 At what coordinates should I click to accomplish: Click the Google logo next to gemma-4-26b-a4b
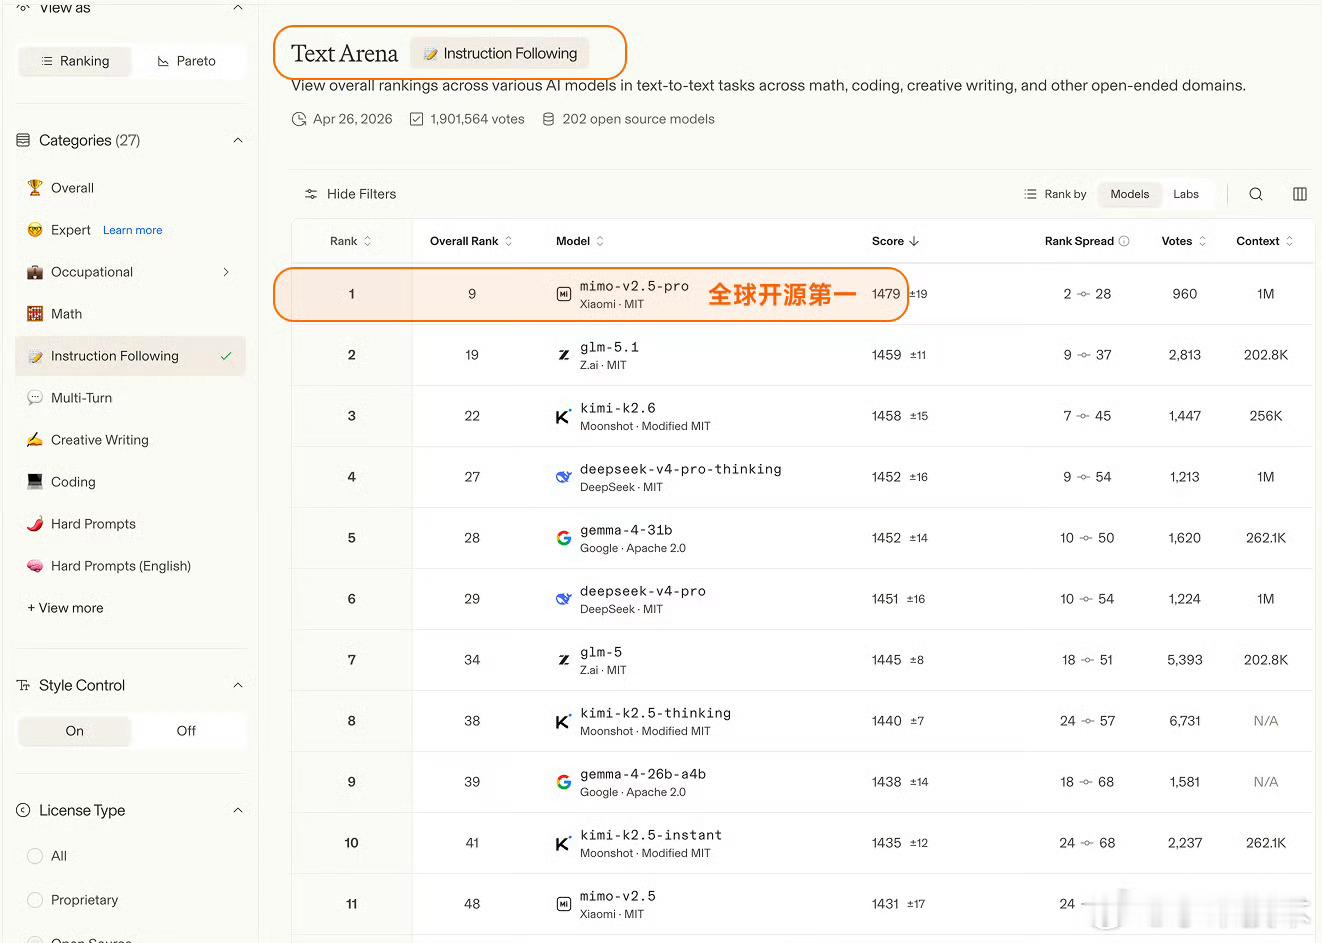(x=564, y=782)
